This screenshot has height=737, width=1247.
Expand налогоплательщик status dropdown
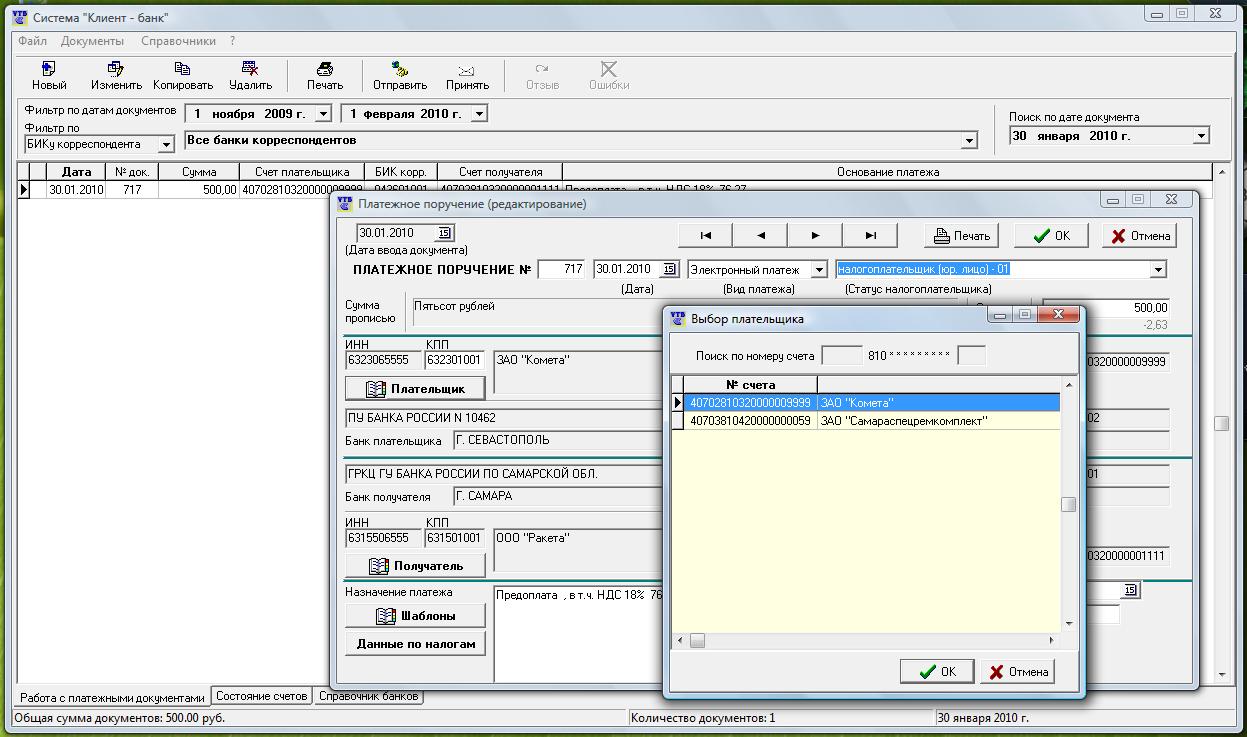(x=1158, y=270)
